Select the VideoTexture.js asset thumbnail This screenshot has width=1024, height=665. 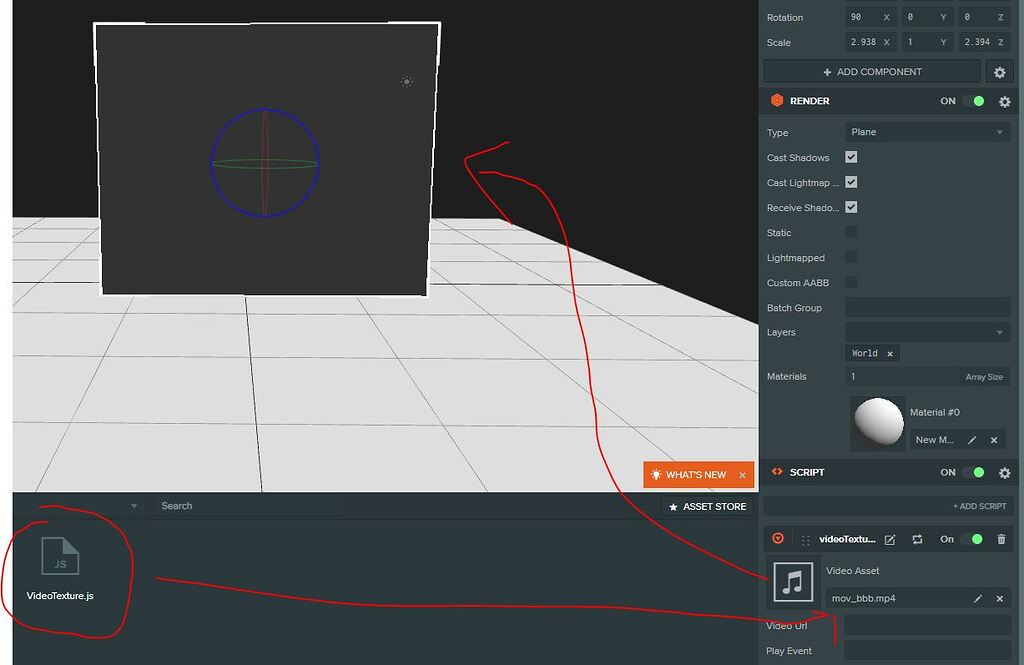click(x=61, y=558)
